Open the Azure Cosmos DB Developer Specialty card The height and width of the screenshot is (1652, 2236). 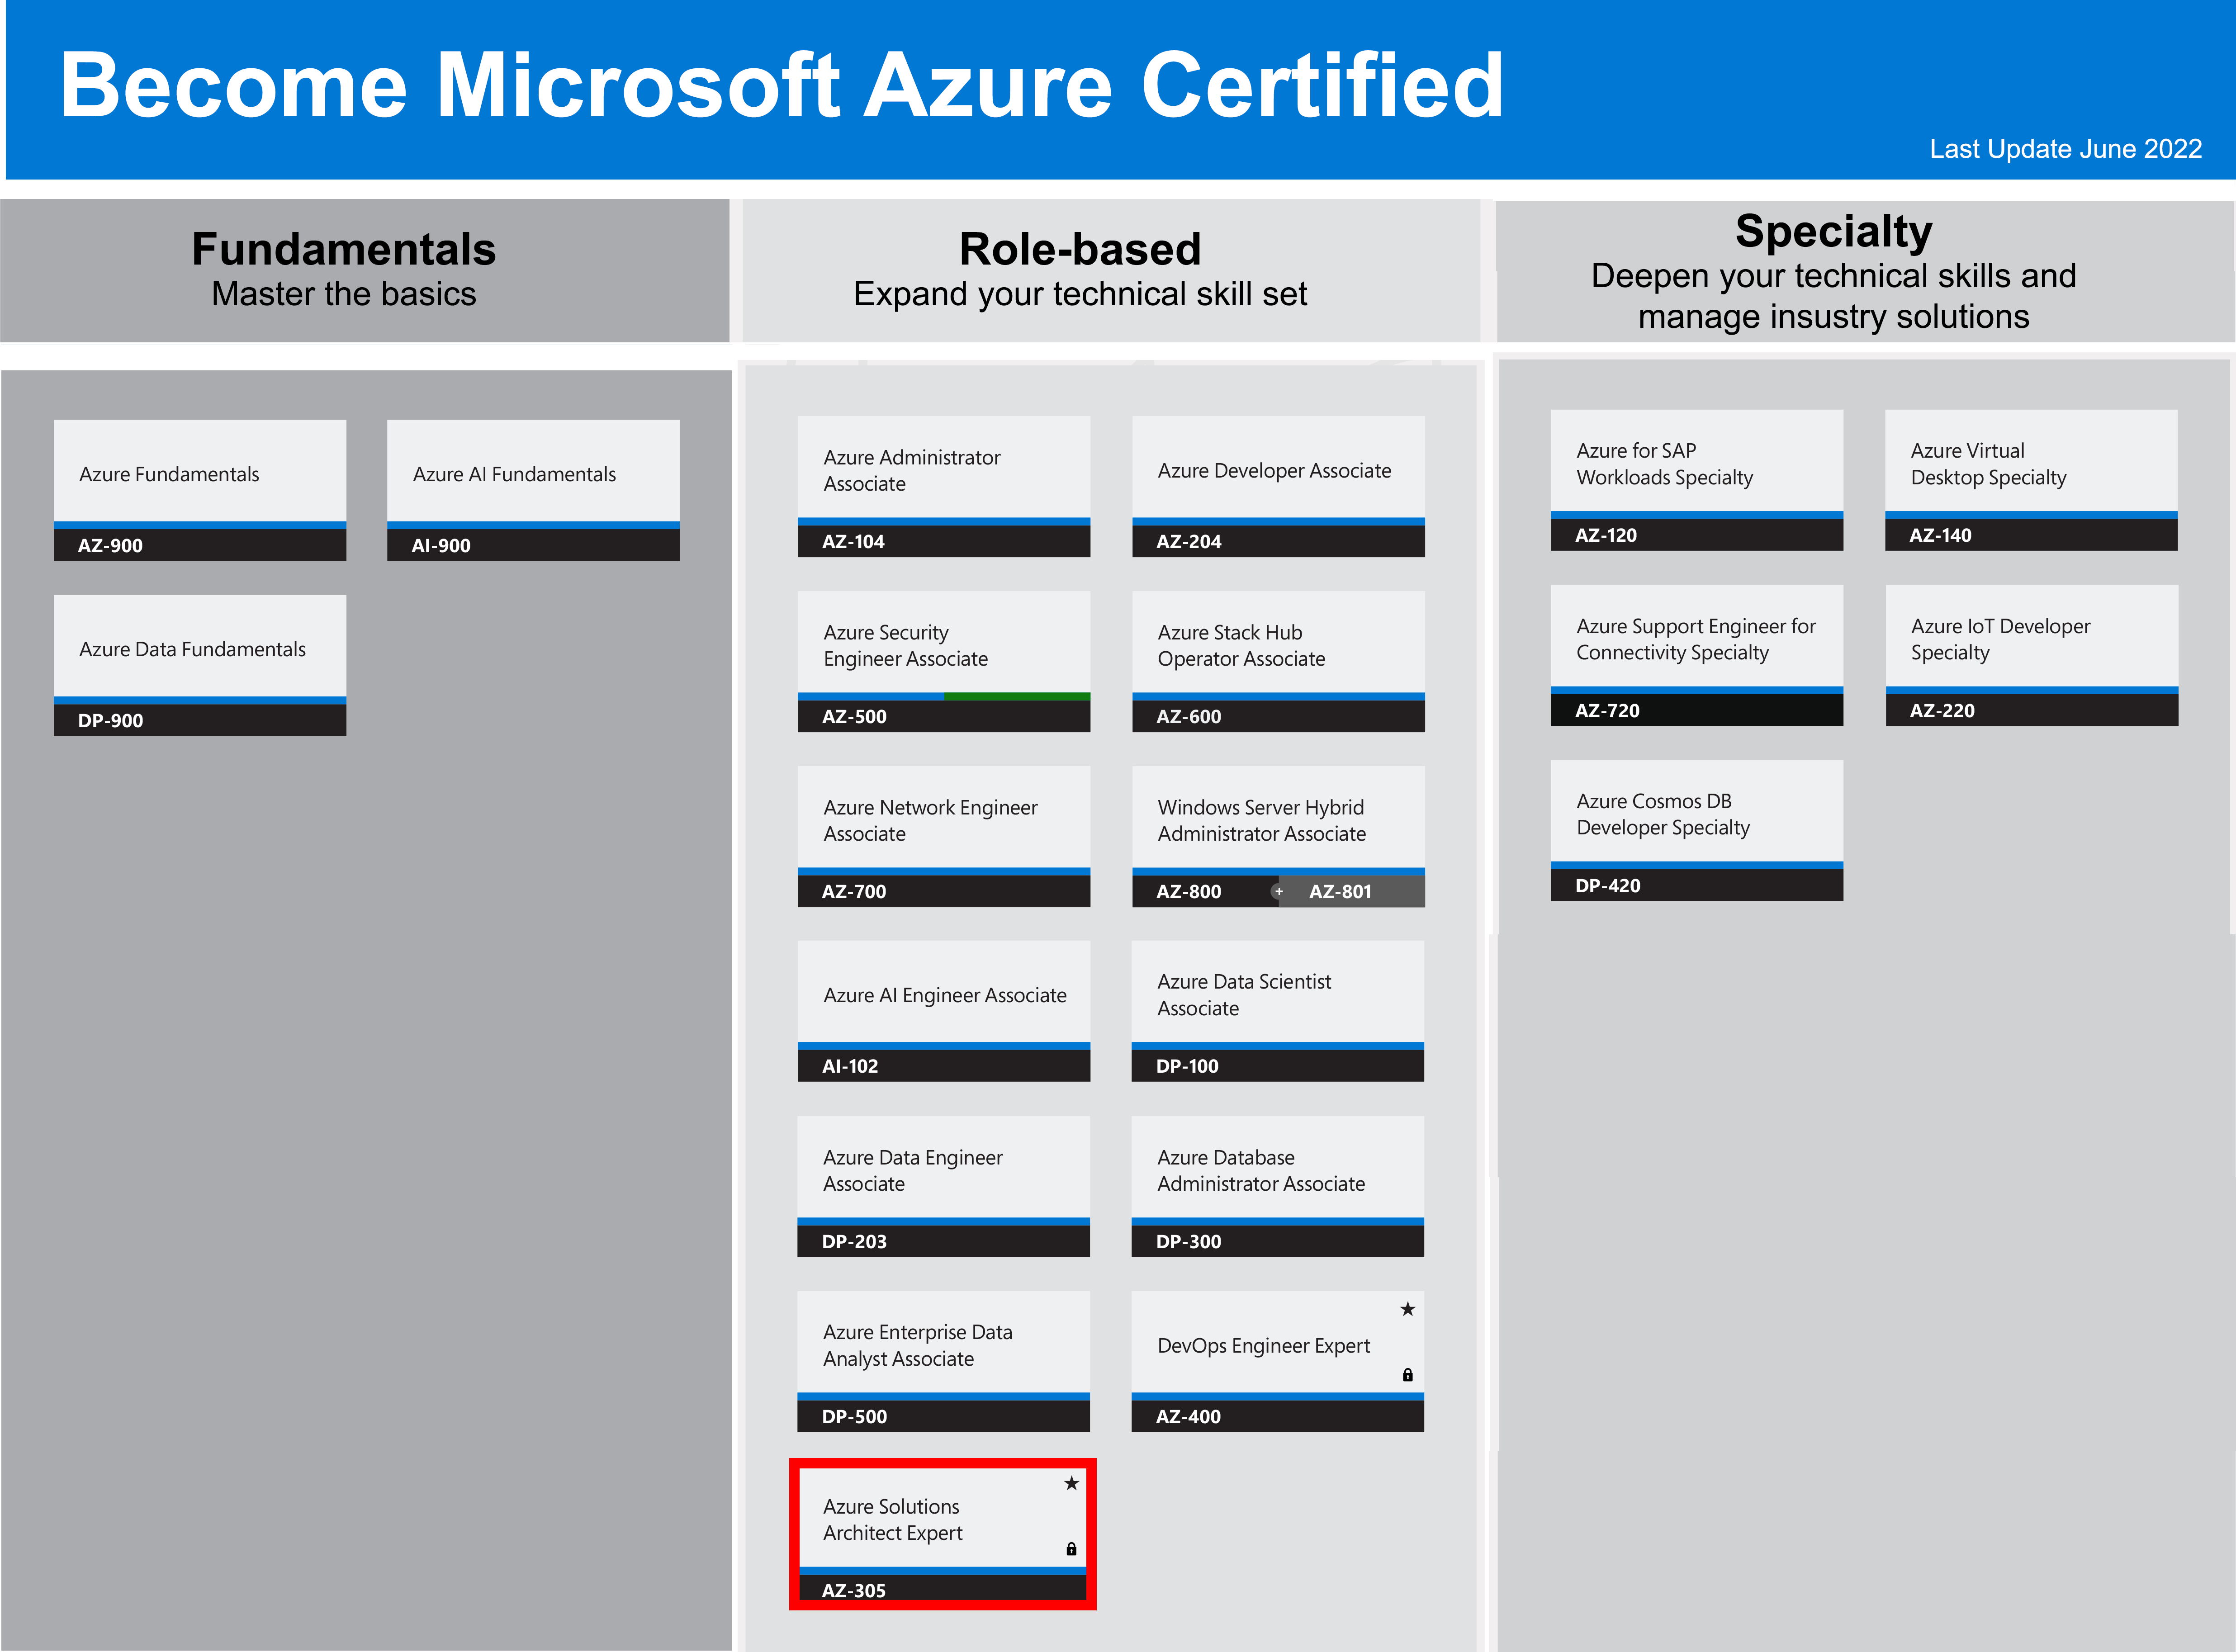coord(1696,814)
